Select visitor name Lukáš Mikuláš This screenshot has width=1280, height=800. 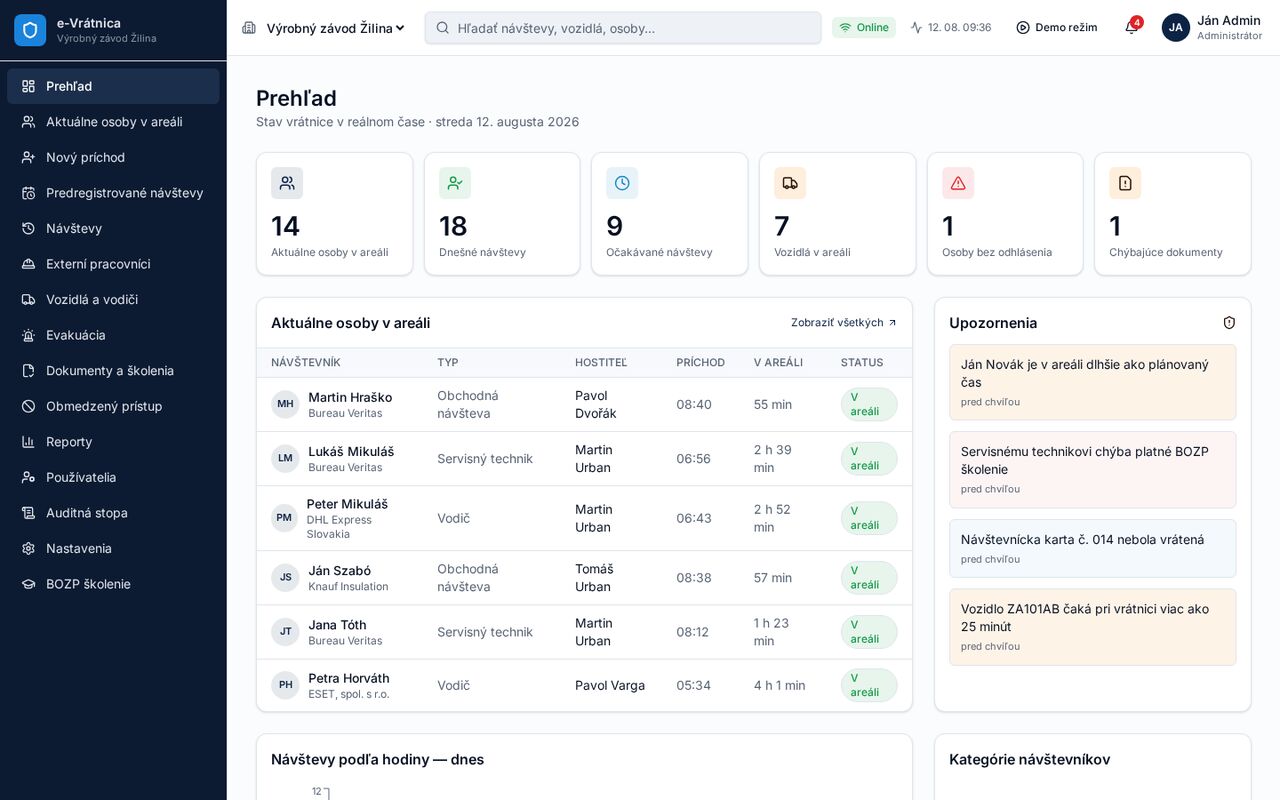coord(351,451)
